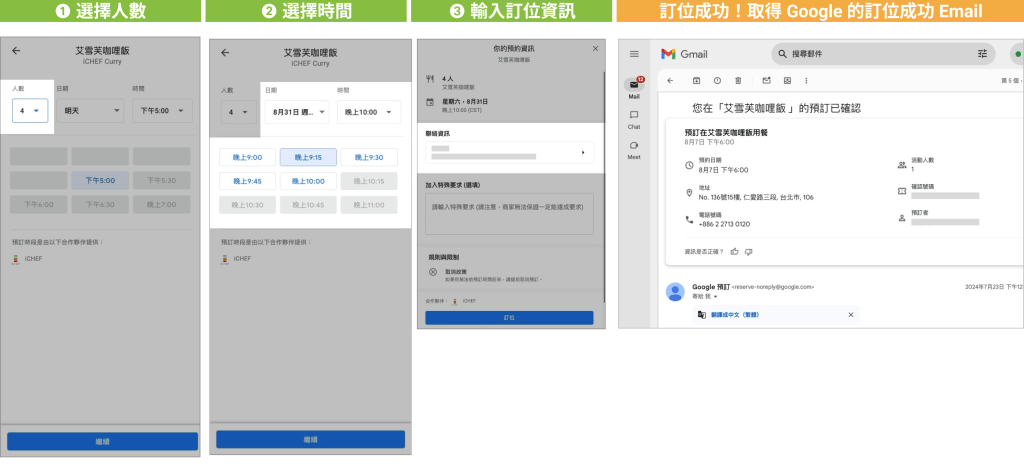Image resolution: width=1024 pixels, height=469 pixels.
Task: Click the thumbs up feedback icon
Action: (x=734, y=251)
